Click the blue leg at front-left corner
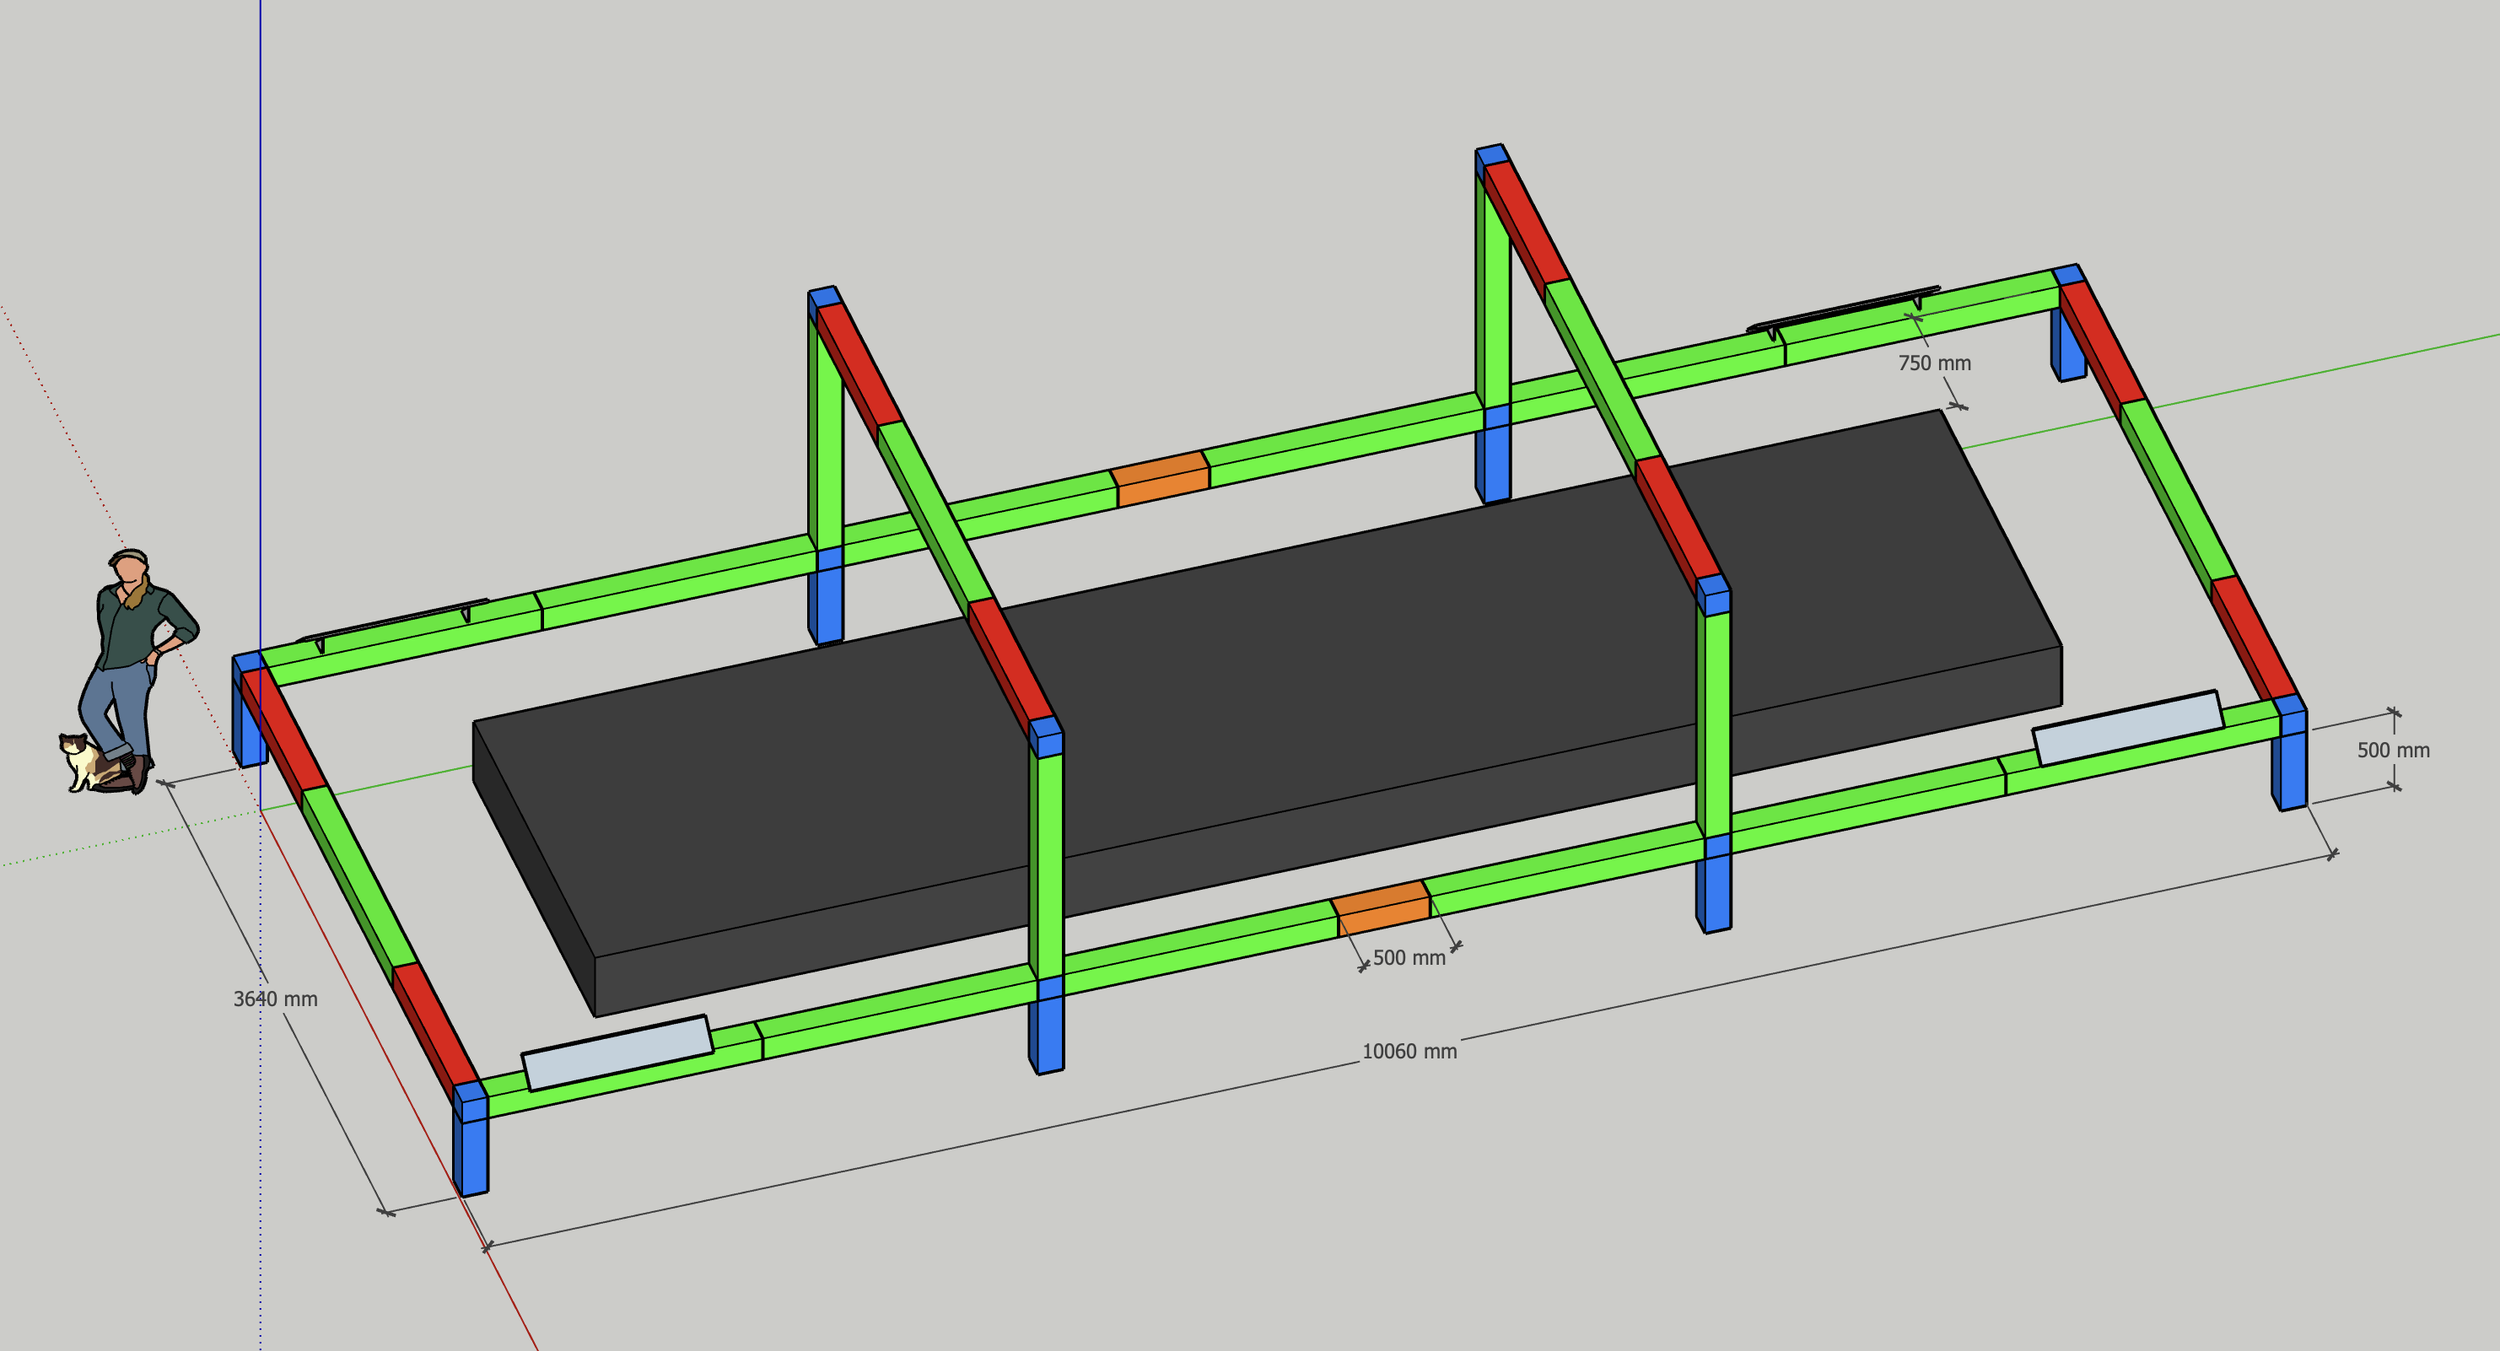The image size is (2500, 1351). point(474,1155)
